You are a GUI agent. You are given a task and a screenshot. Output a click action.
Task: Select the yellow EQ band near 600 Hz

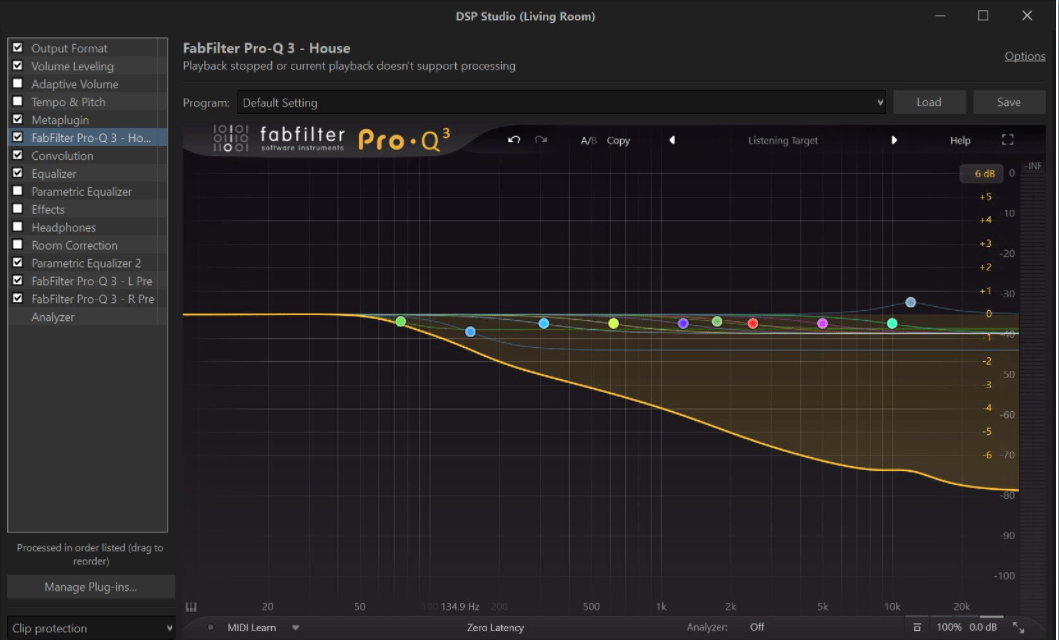(613, 323)
